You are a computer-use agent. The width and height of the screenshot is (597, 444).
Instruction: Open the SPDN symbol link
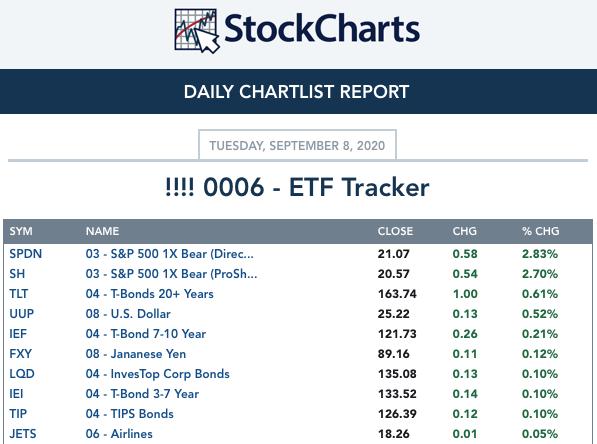pos(26,254)
